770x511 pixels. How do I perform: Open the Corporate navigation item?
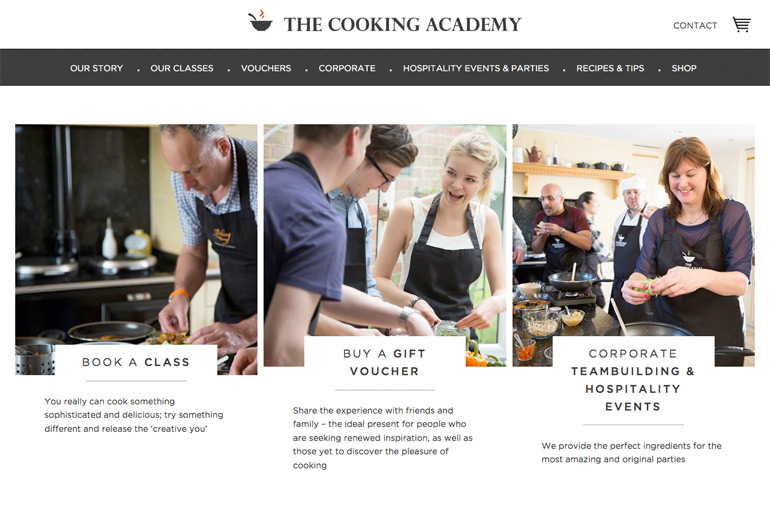tap(347, 68)
